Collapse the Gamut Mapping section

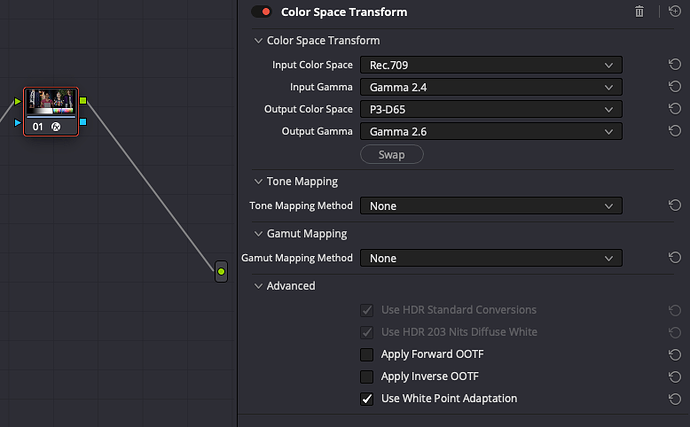(x=258, y=234)
